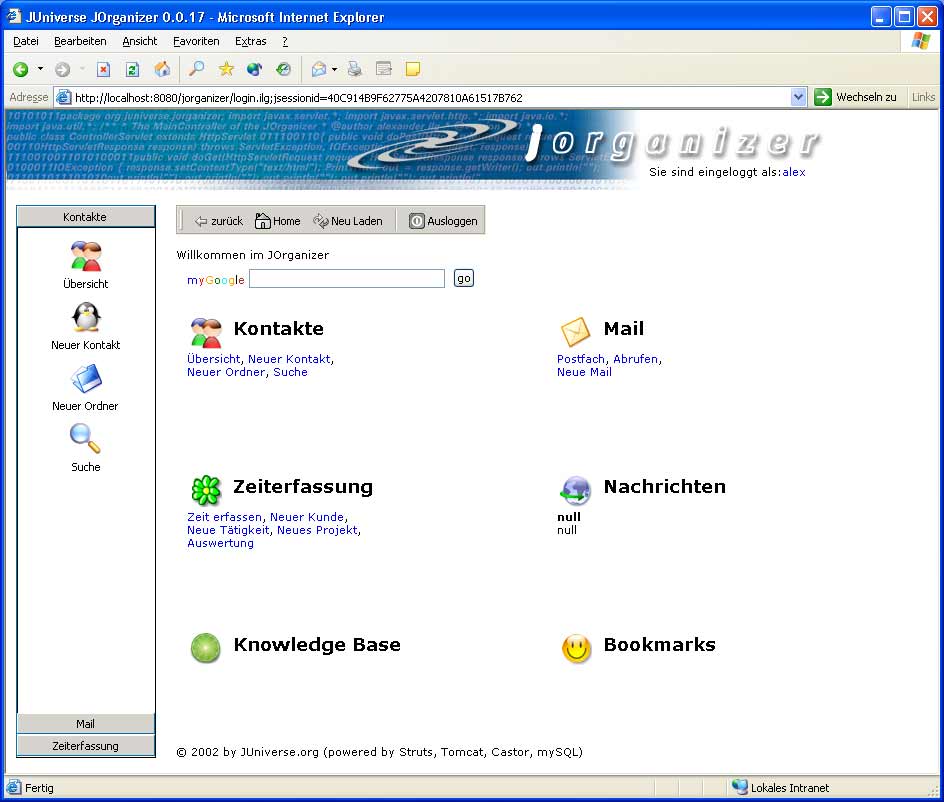Click the Übersicht contacts icon in sidebar
This screenshot has height=802, width=944.
[86, 257]
